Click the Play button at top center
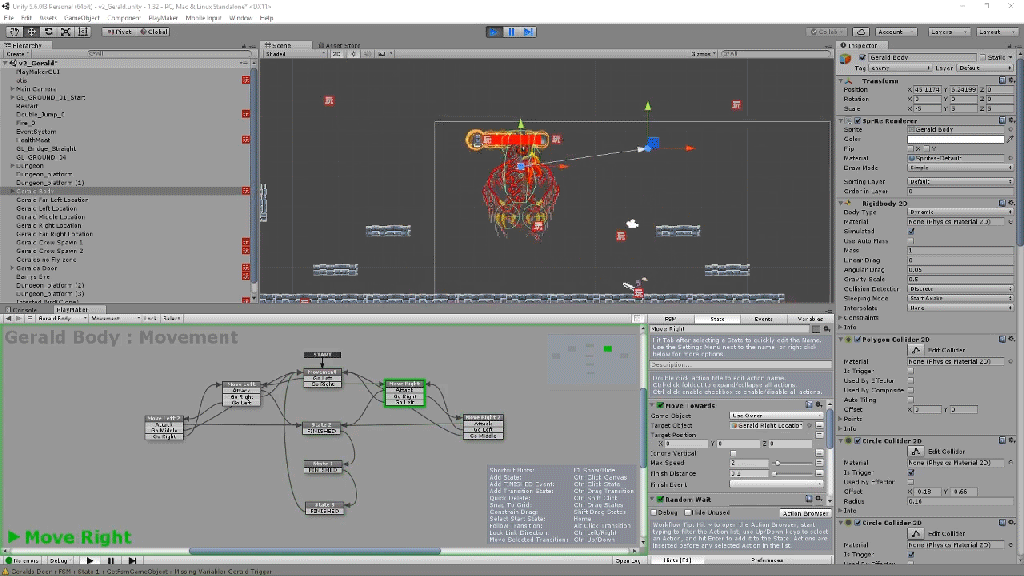The image size is (1024, 576). coord(494,31)
